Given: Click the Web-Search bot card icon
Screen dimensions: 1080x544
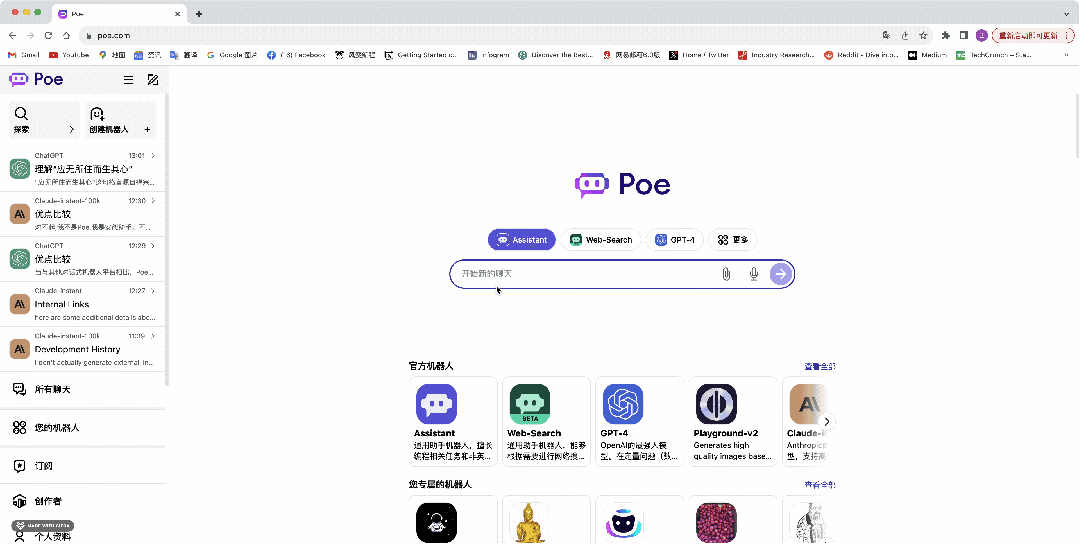Looking at the screenshot, I should [x=529, y=404].
